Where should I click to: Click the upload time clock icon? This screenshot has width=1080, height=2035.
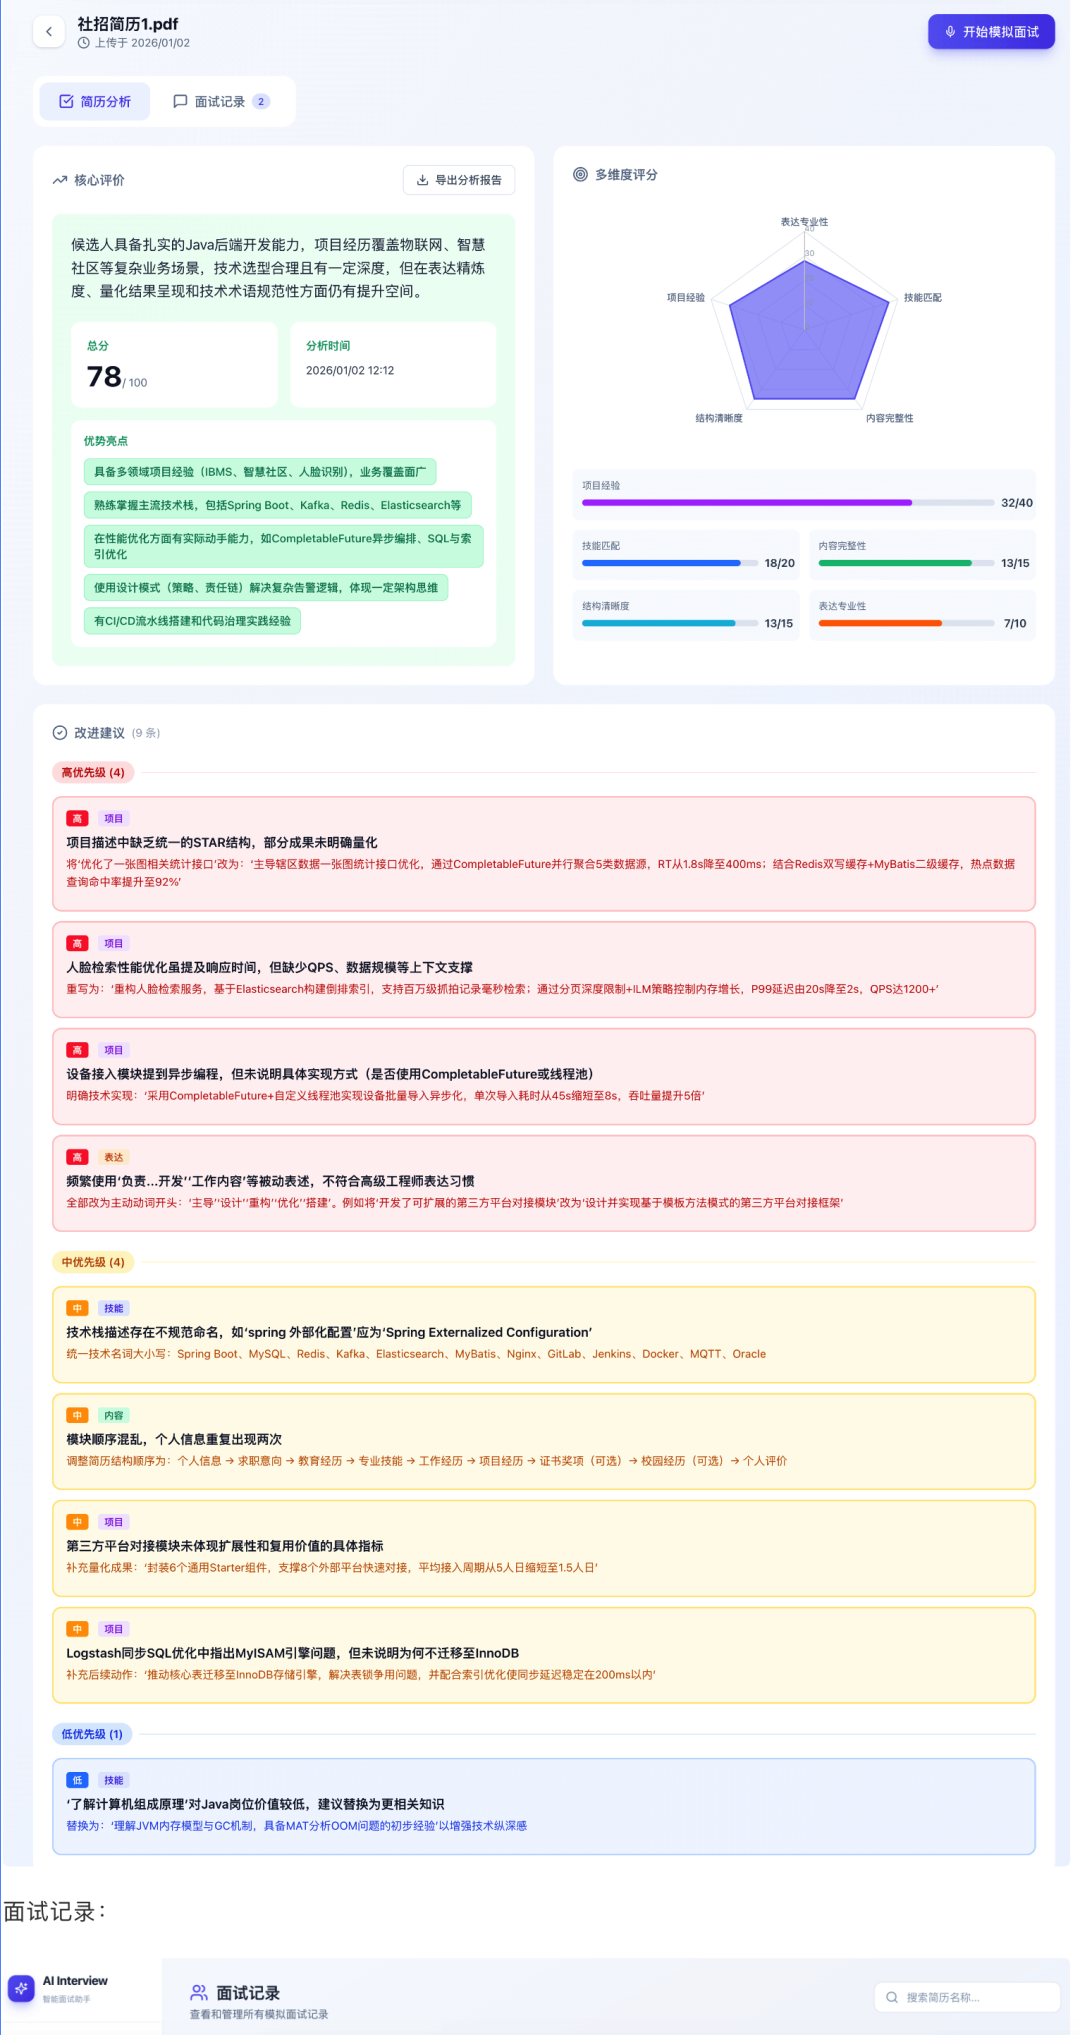(x=84, y=43)
